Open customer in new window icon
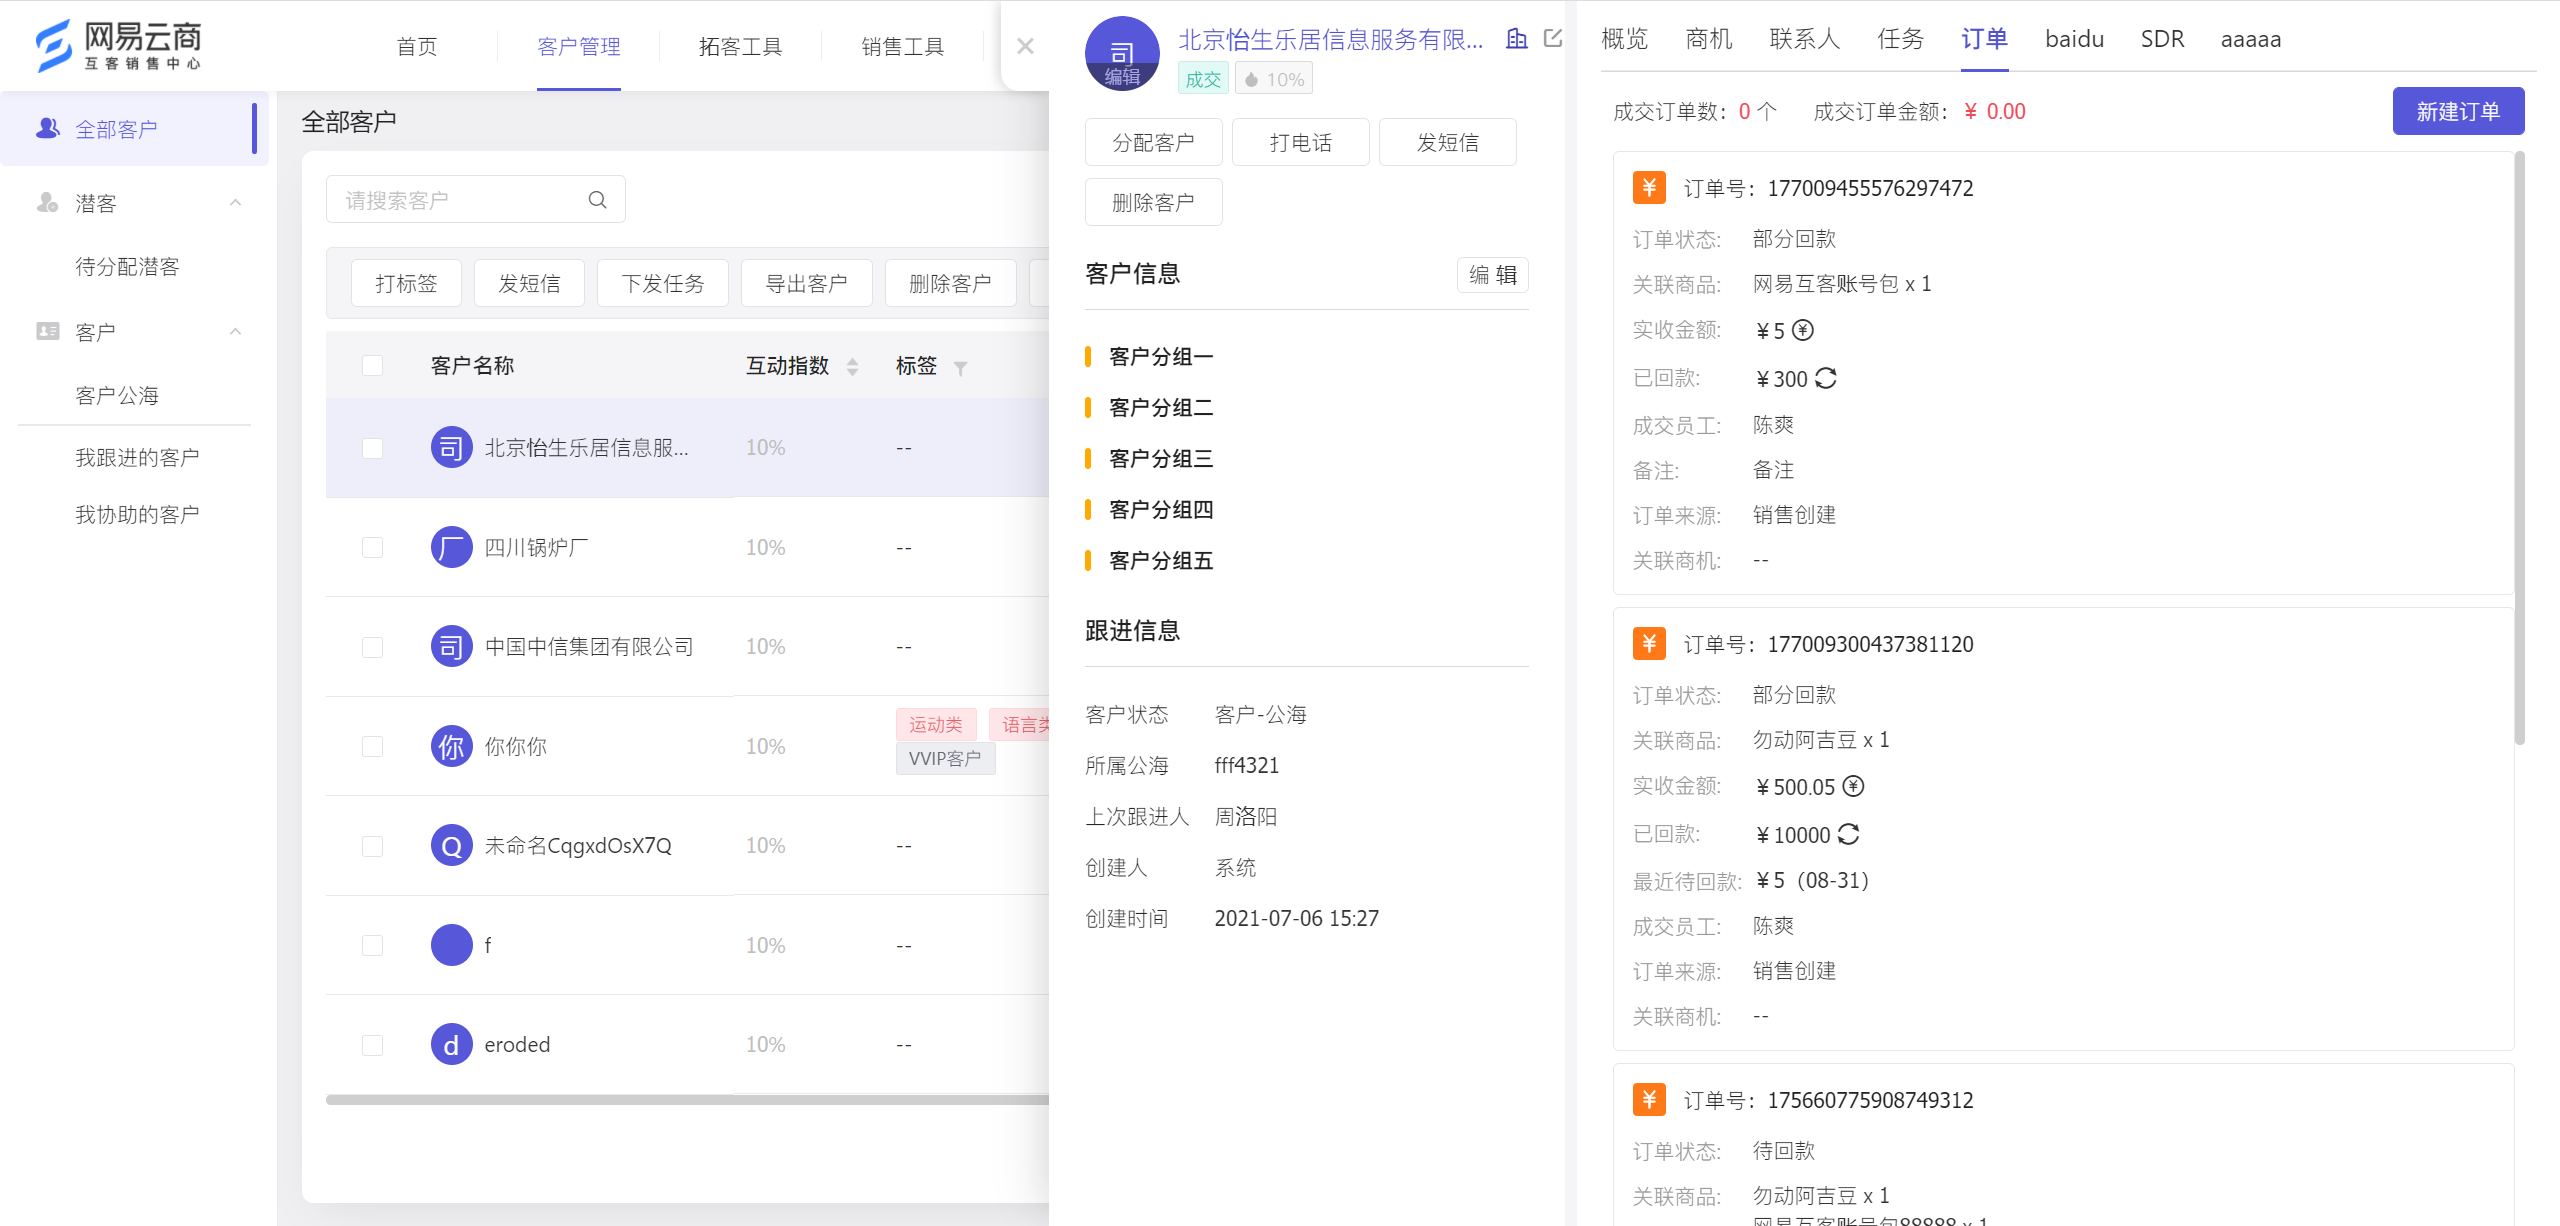Screen dimensions: 2560x1226 point(1553,39)
